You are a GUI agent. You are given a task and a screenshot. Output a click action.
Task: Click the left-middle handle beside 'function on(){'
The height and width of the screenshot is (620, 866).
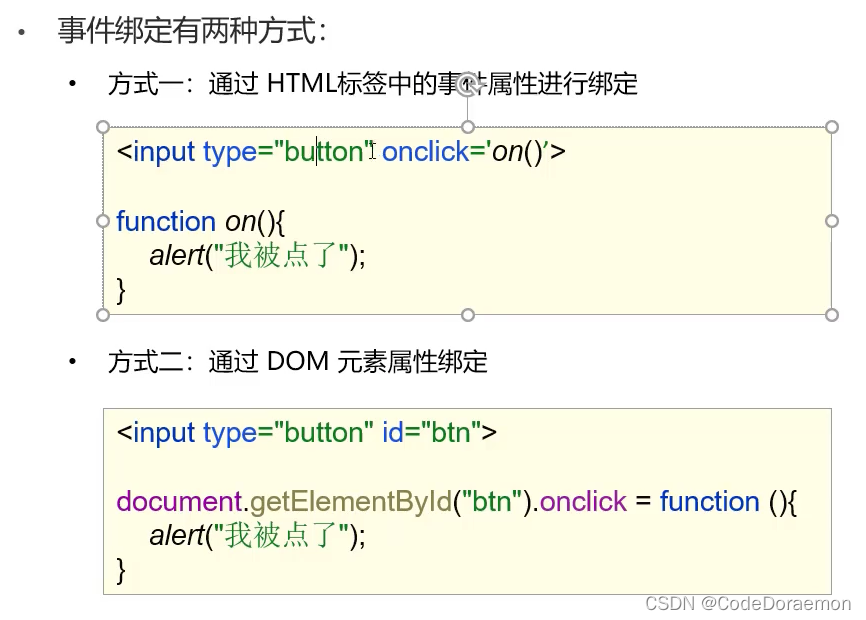pyautogui.click(x=103, y=221)
